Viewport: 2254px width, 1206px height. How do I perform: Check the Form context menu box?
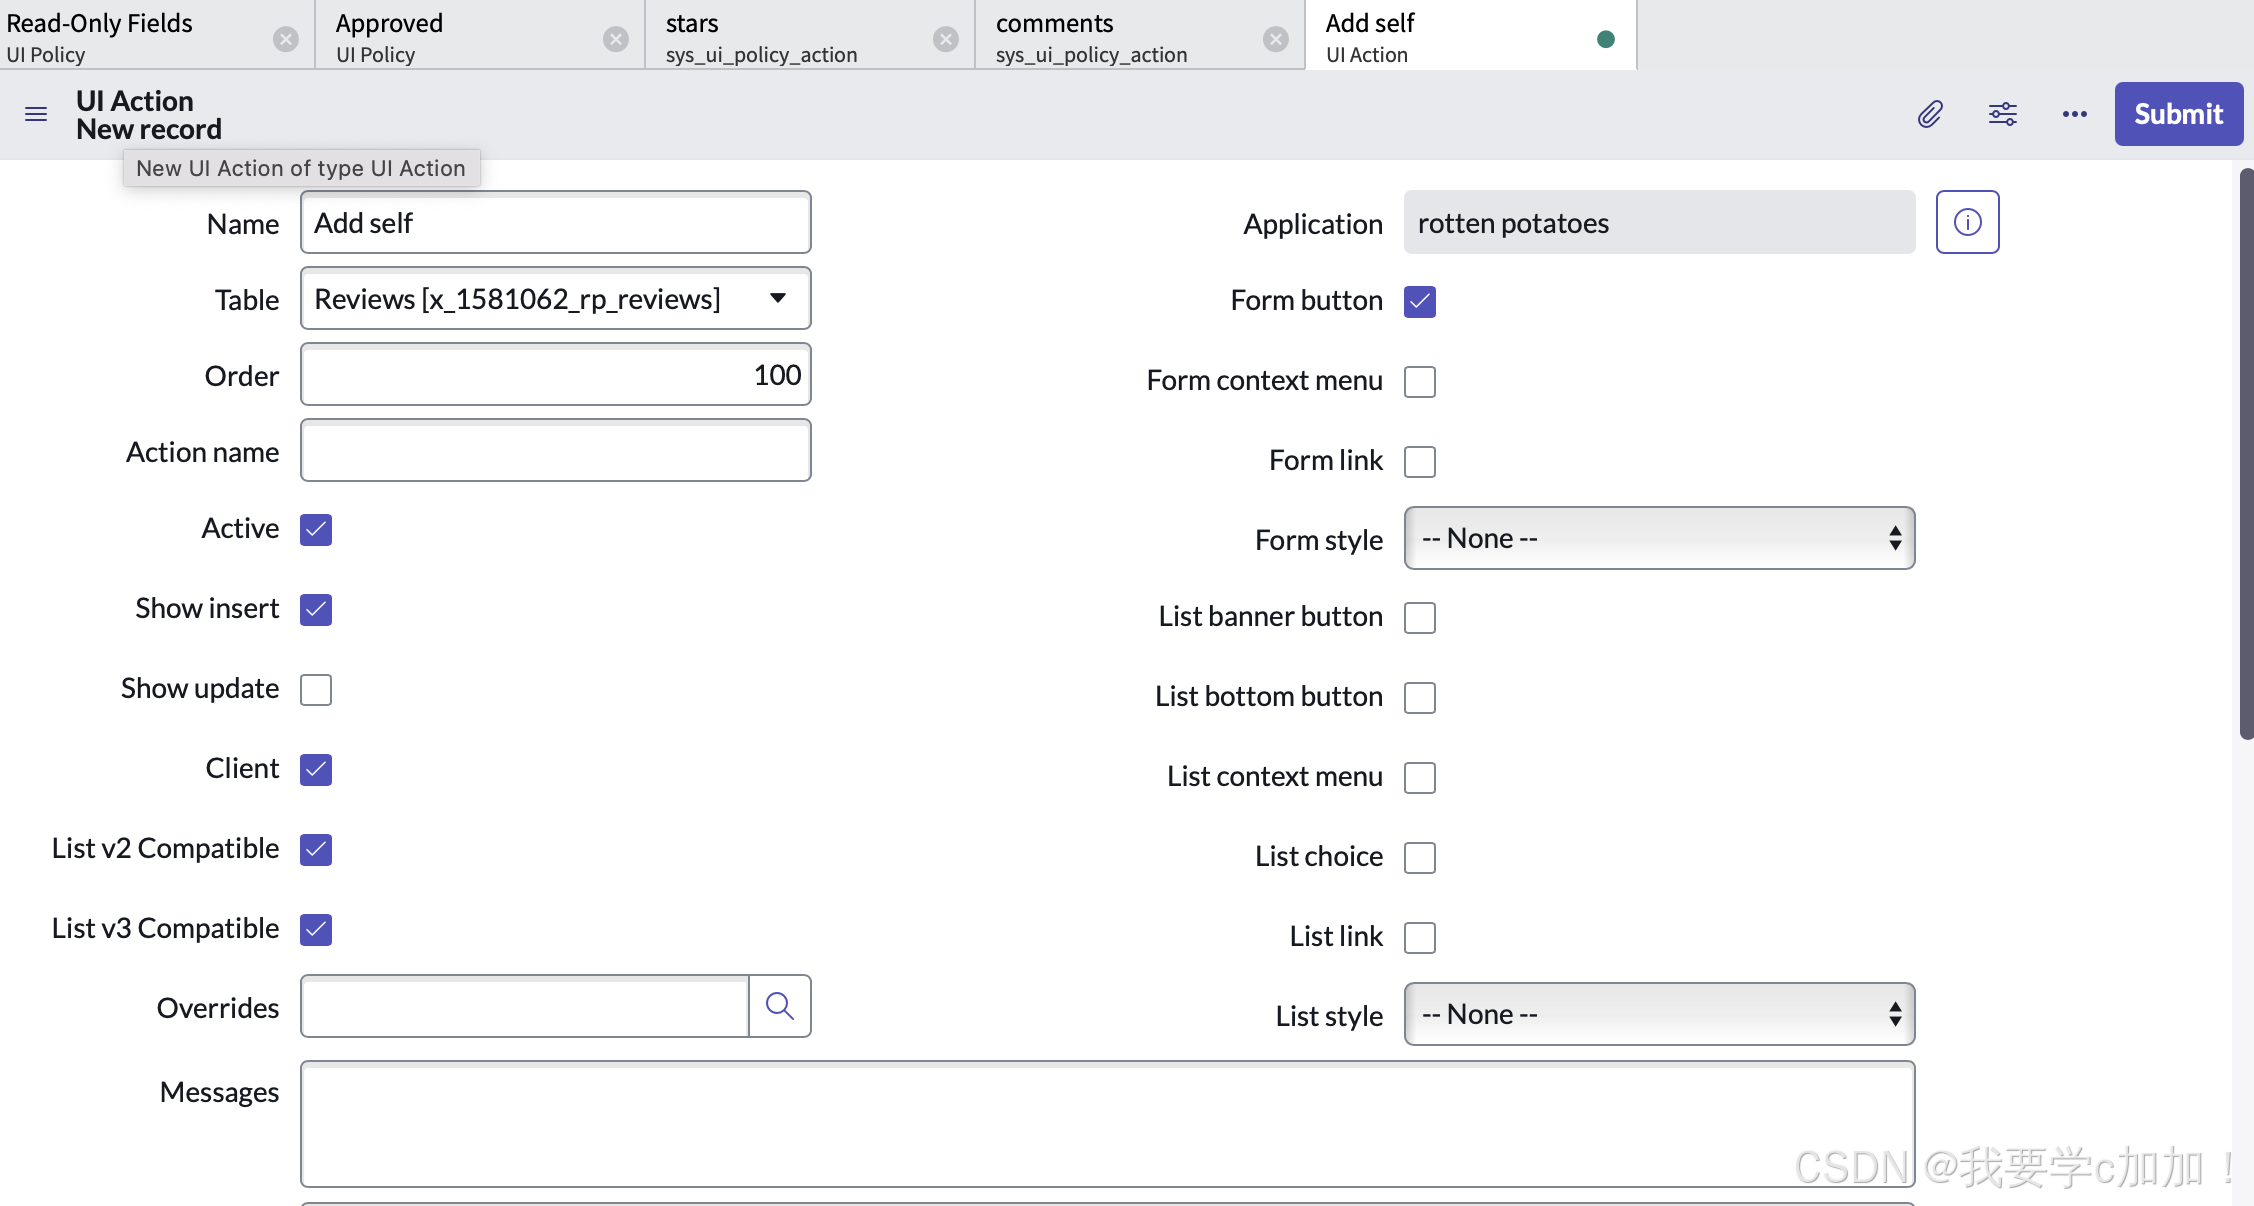point(1419,382)
